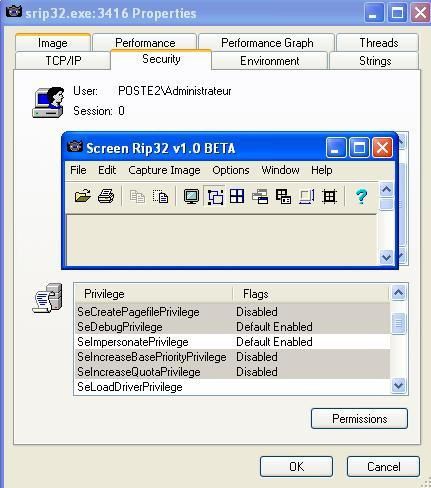
Task: Click the paste icon in toolbar
Action: tap(160, 196)
